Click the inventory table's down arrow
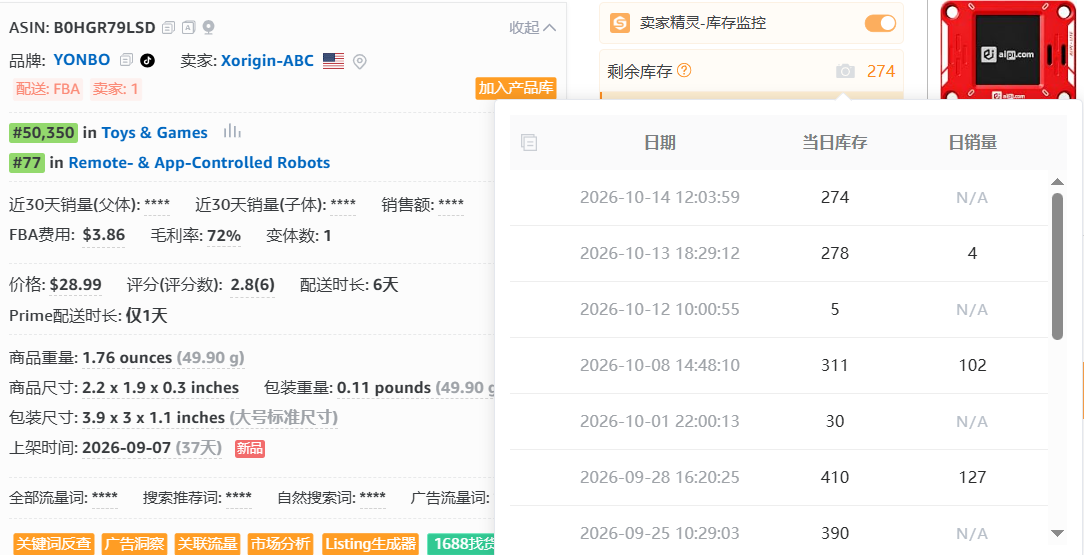 point(1057,533)
